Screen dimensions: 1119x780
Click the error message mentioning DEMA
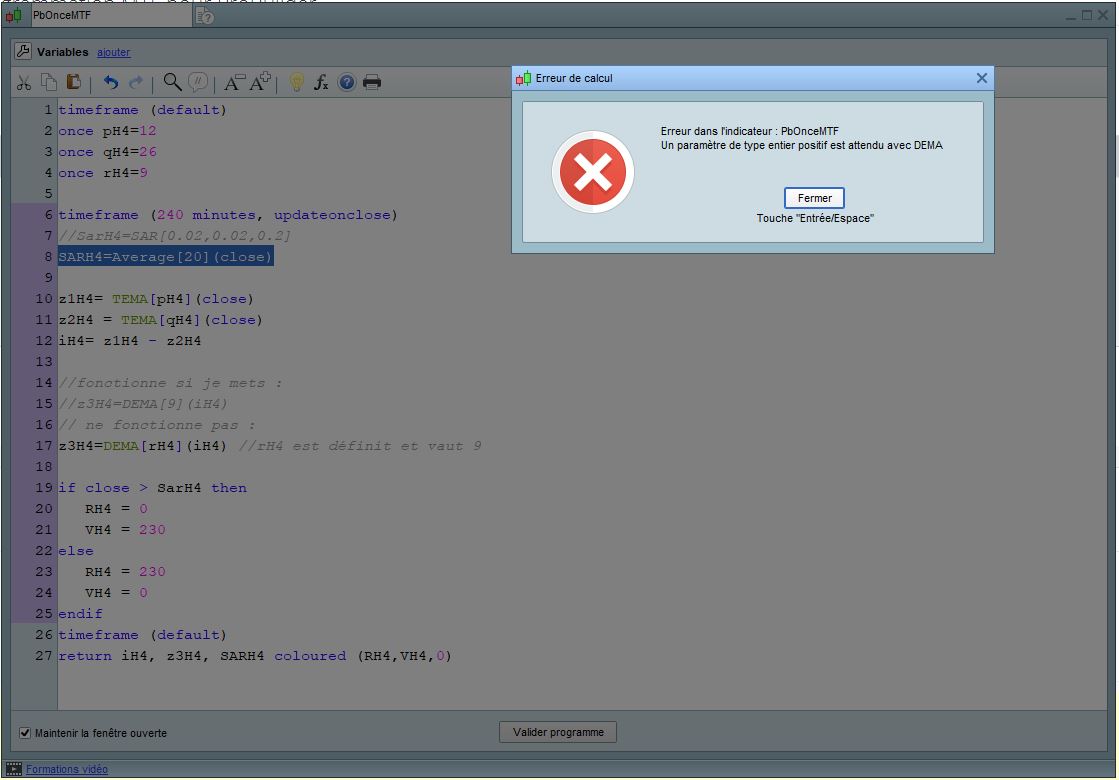point(801,146)
